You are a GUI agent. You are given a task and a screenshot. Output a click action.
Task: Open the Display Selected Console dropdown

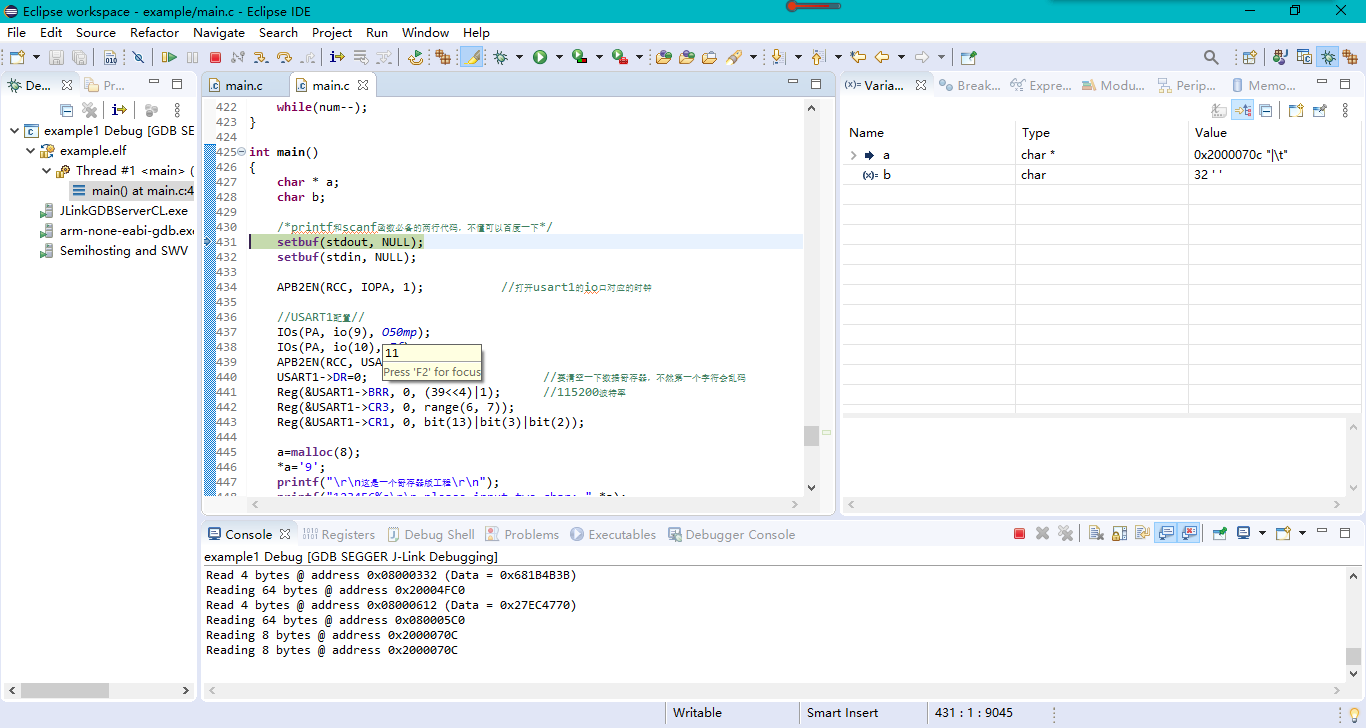(1262, 533)
